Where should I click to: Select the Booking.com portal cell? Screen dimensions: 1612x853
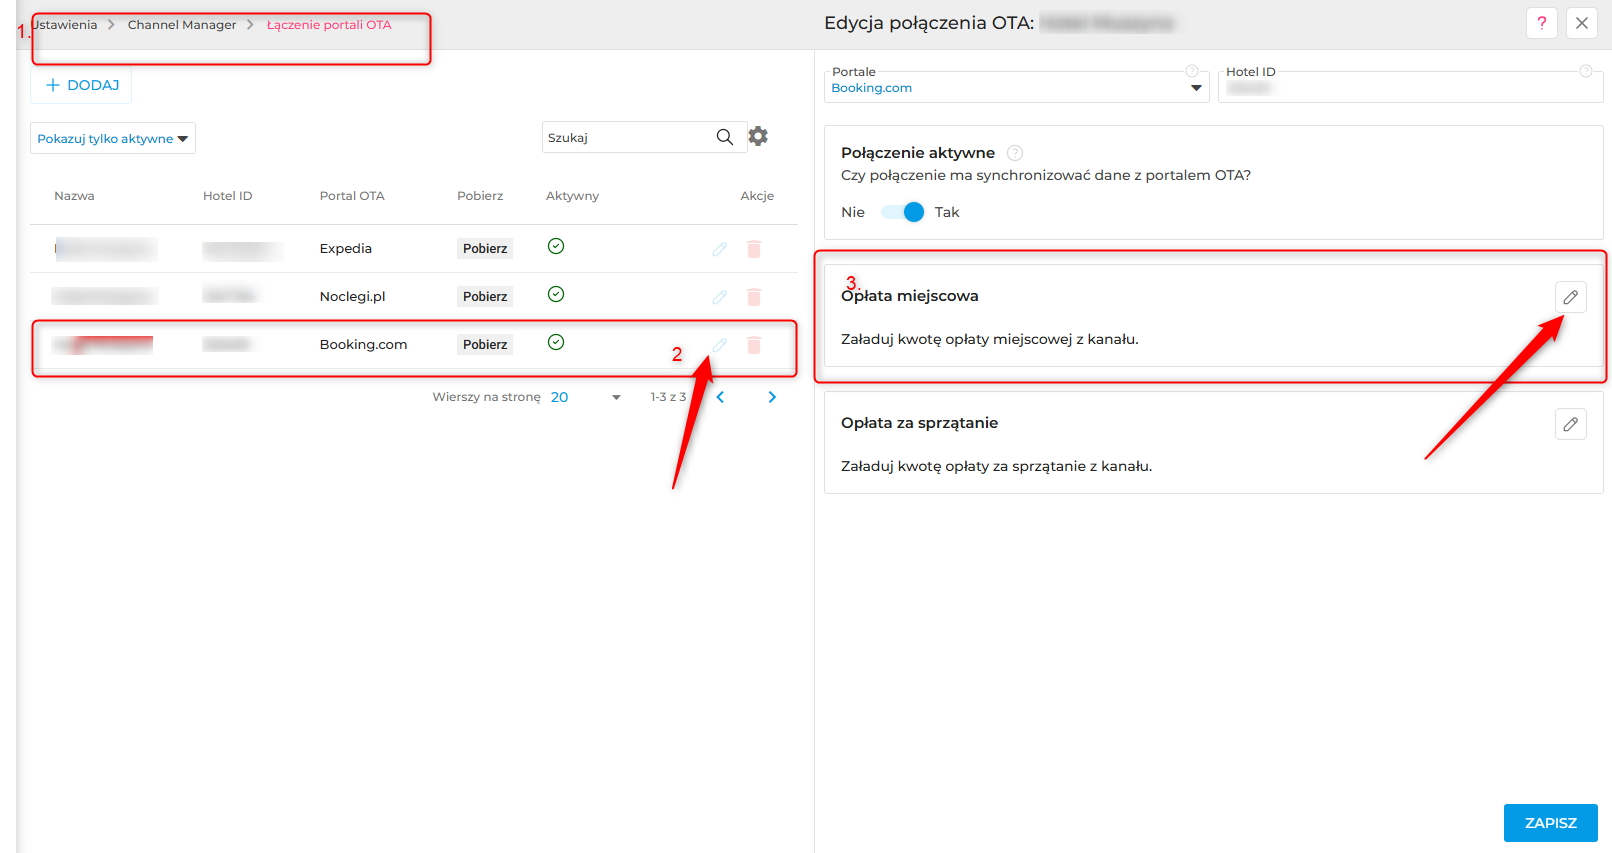pyautogui.click(x=363, y=345)
